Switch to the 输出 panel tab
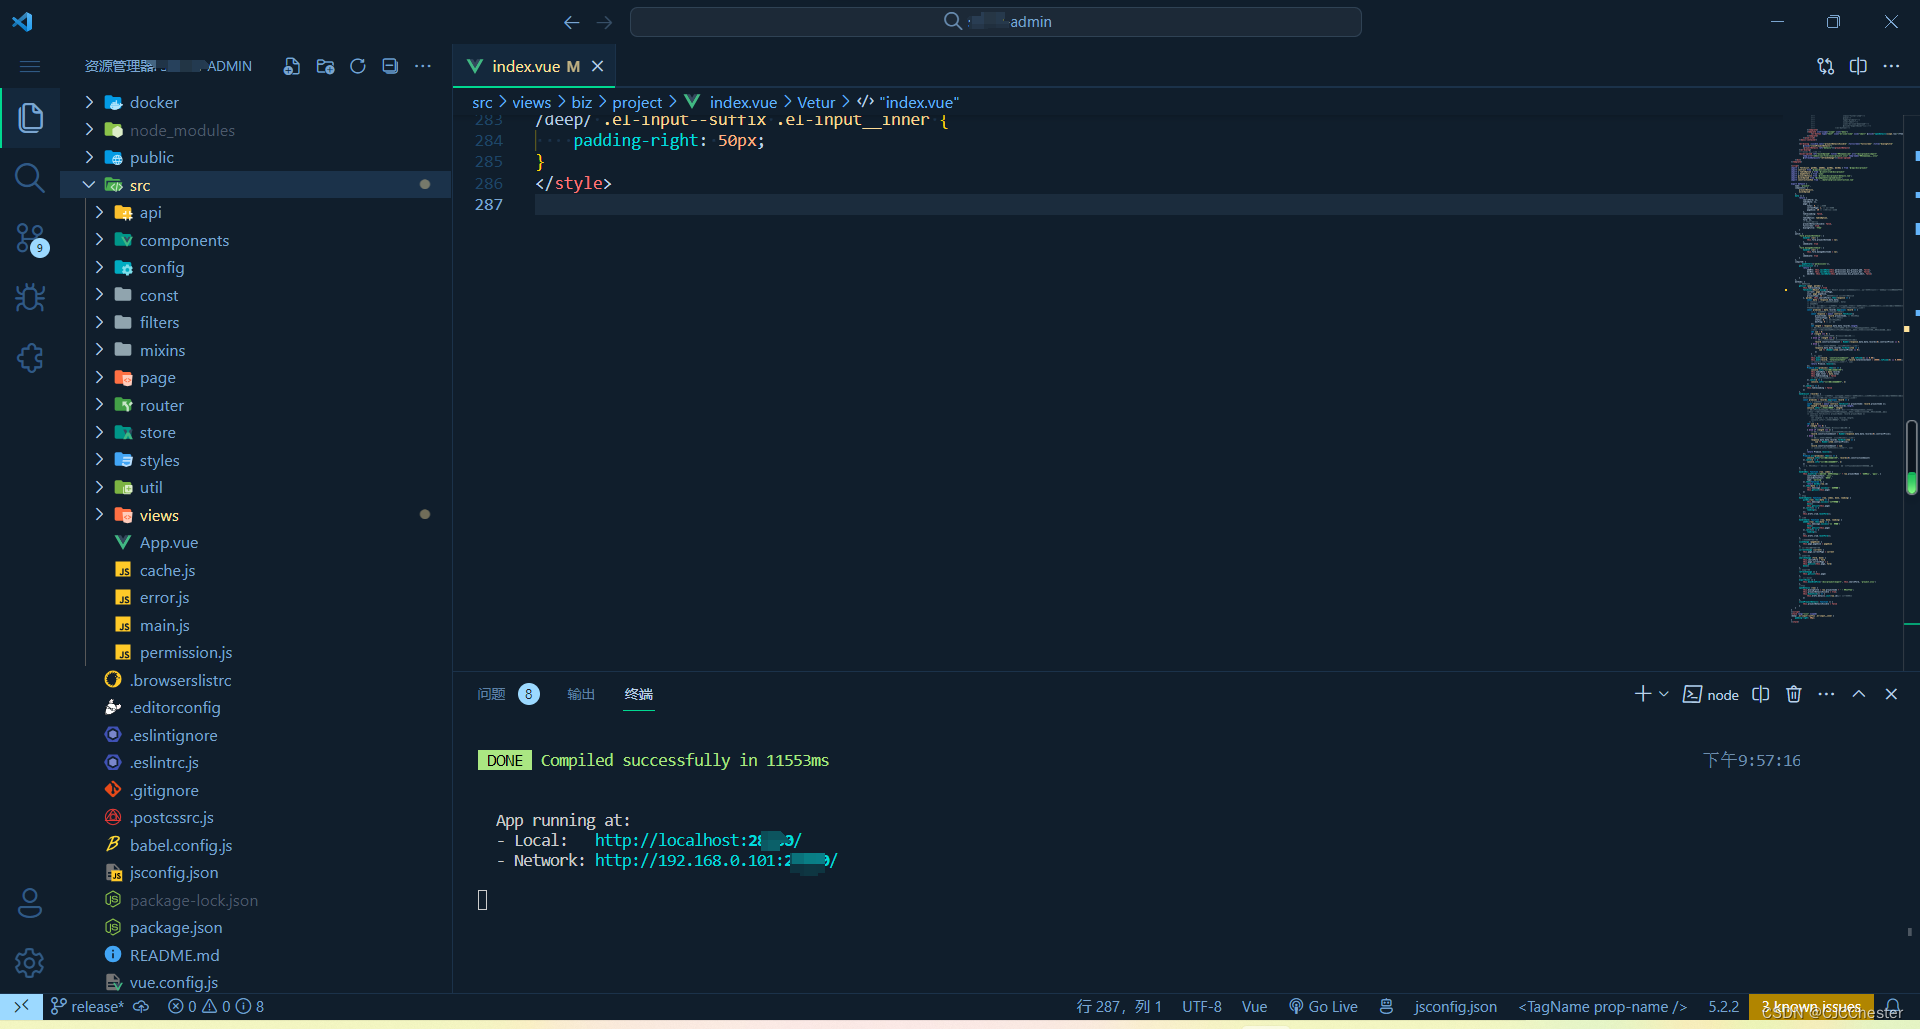This screenshot has width=1920, height=1029. tap(579, 694)
